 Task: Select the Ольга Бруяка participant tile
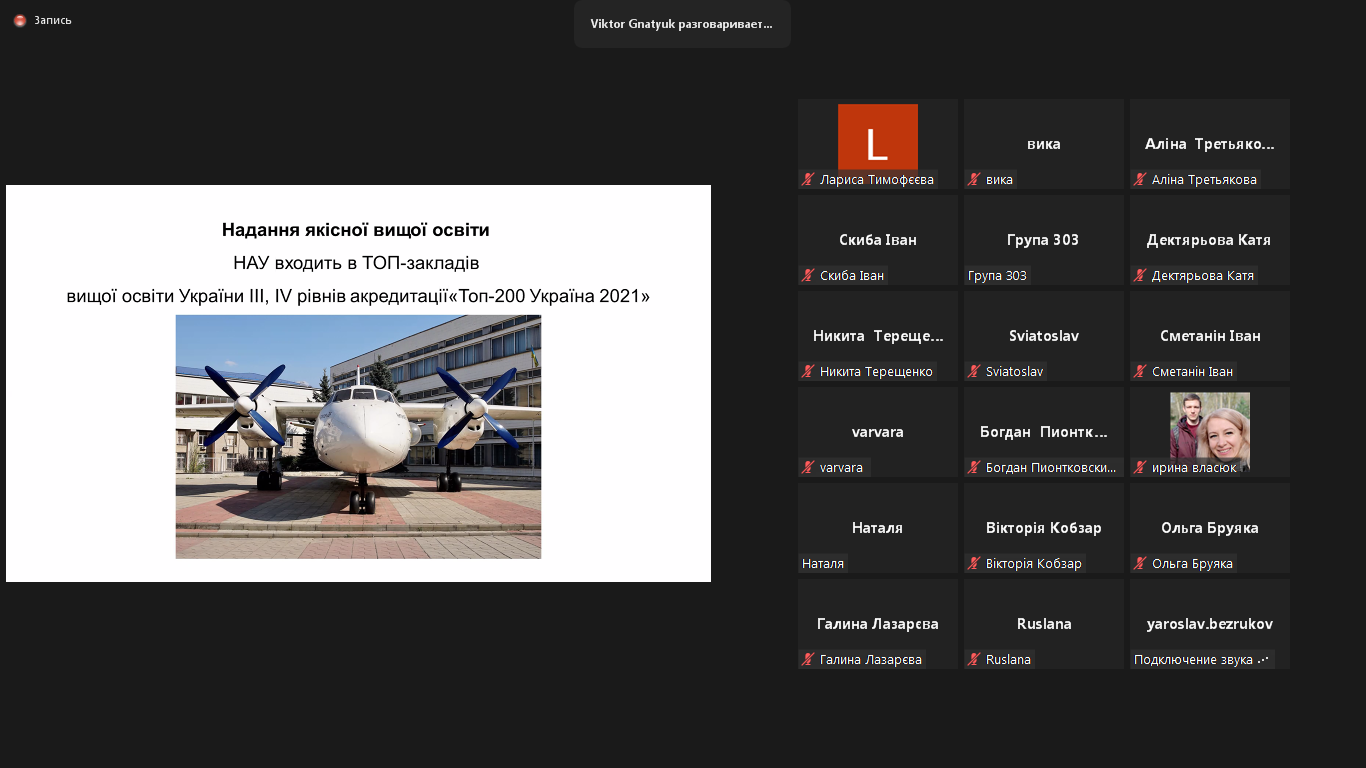click(1209, 528)
